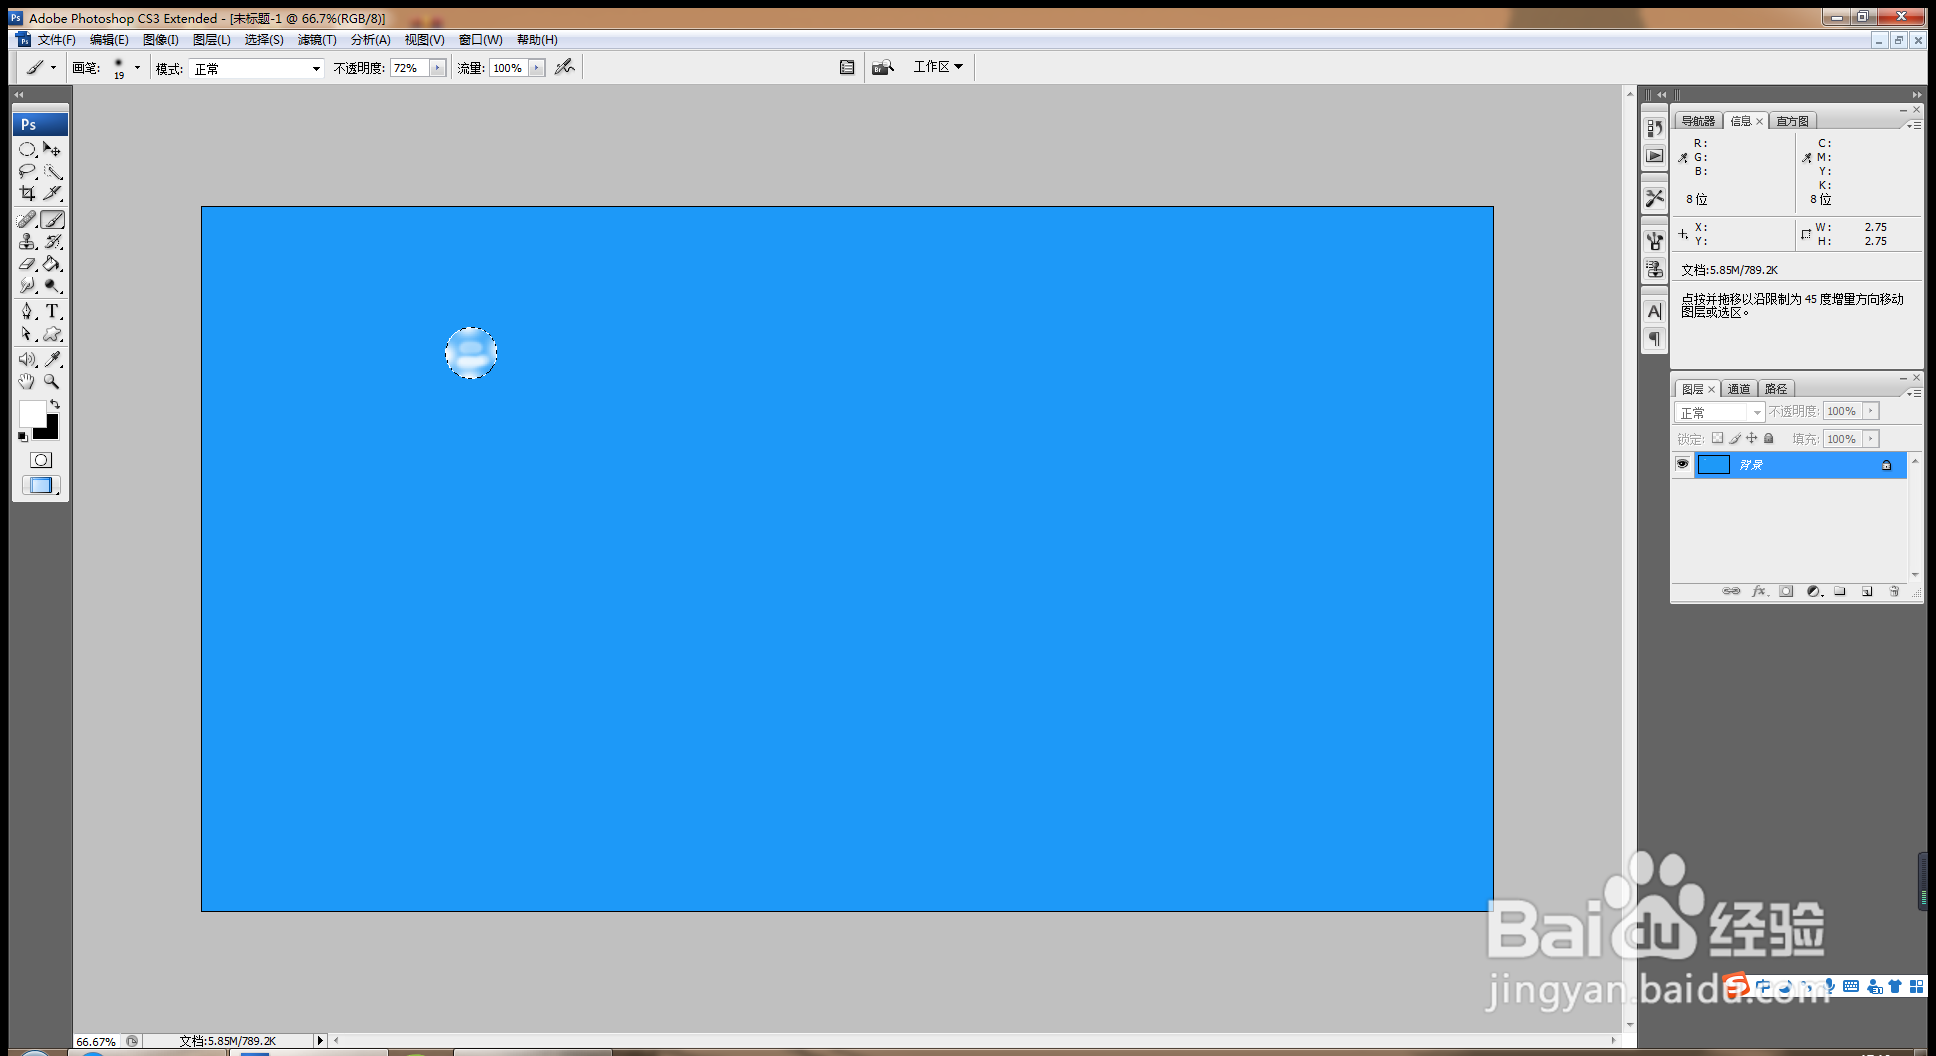This screenshot has width=1936, height=1056.
Task: Select the Dodge tool
Action: [x=53, y=286]
